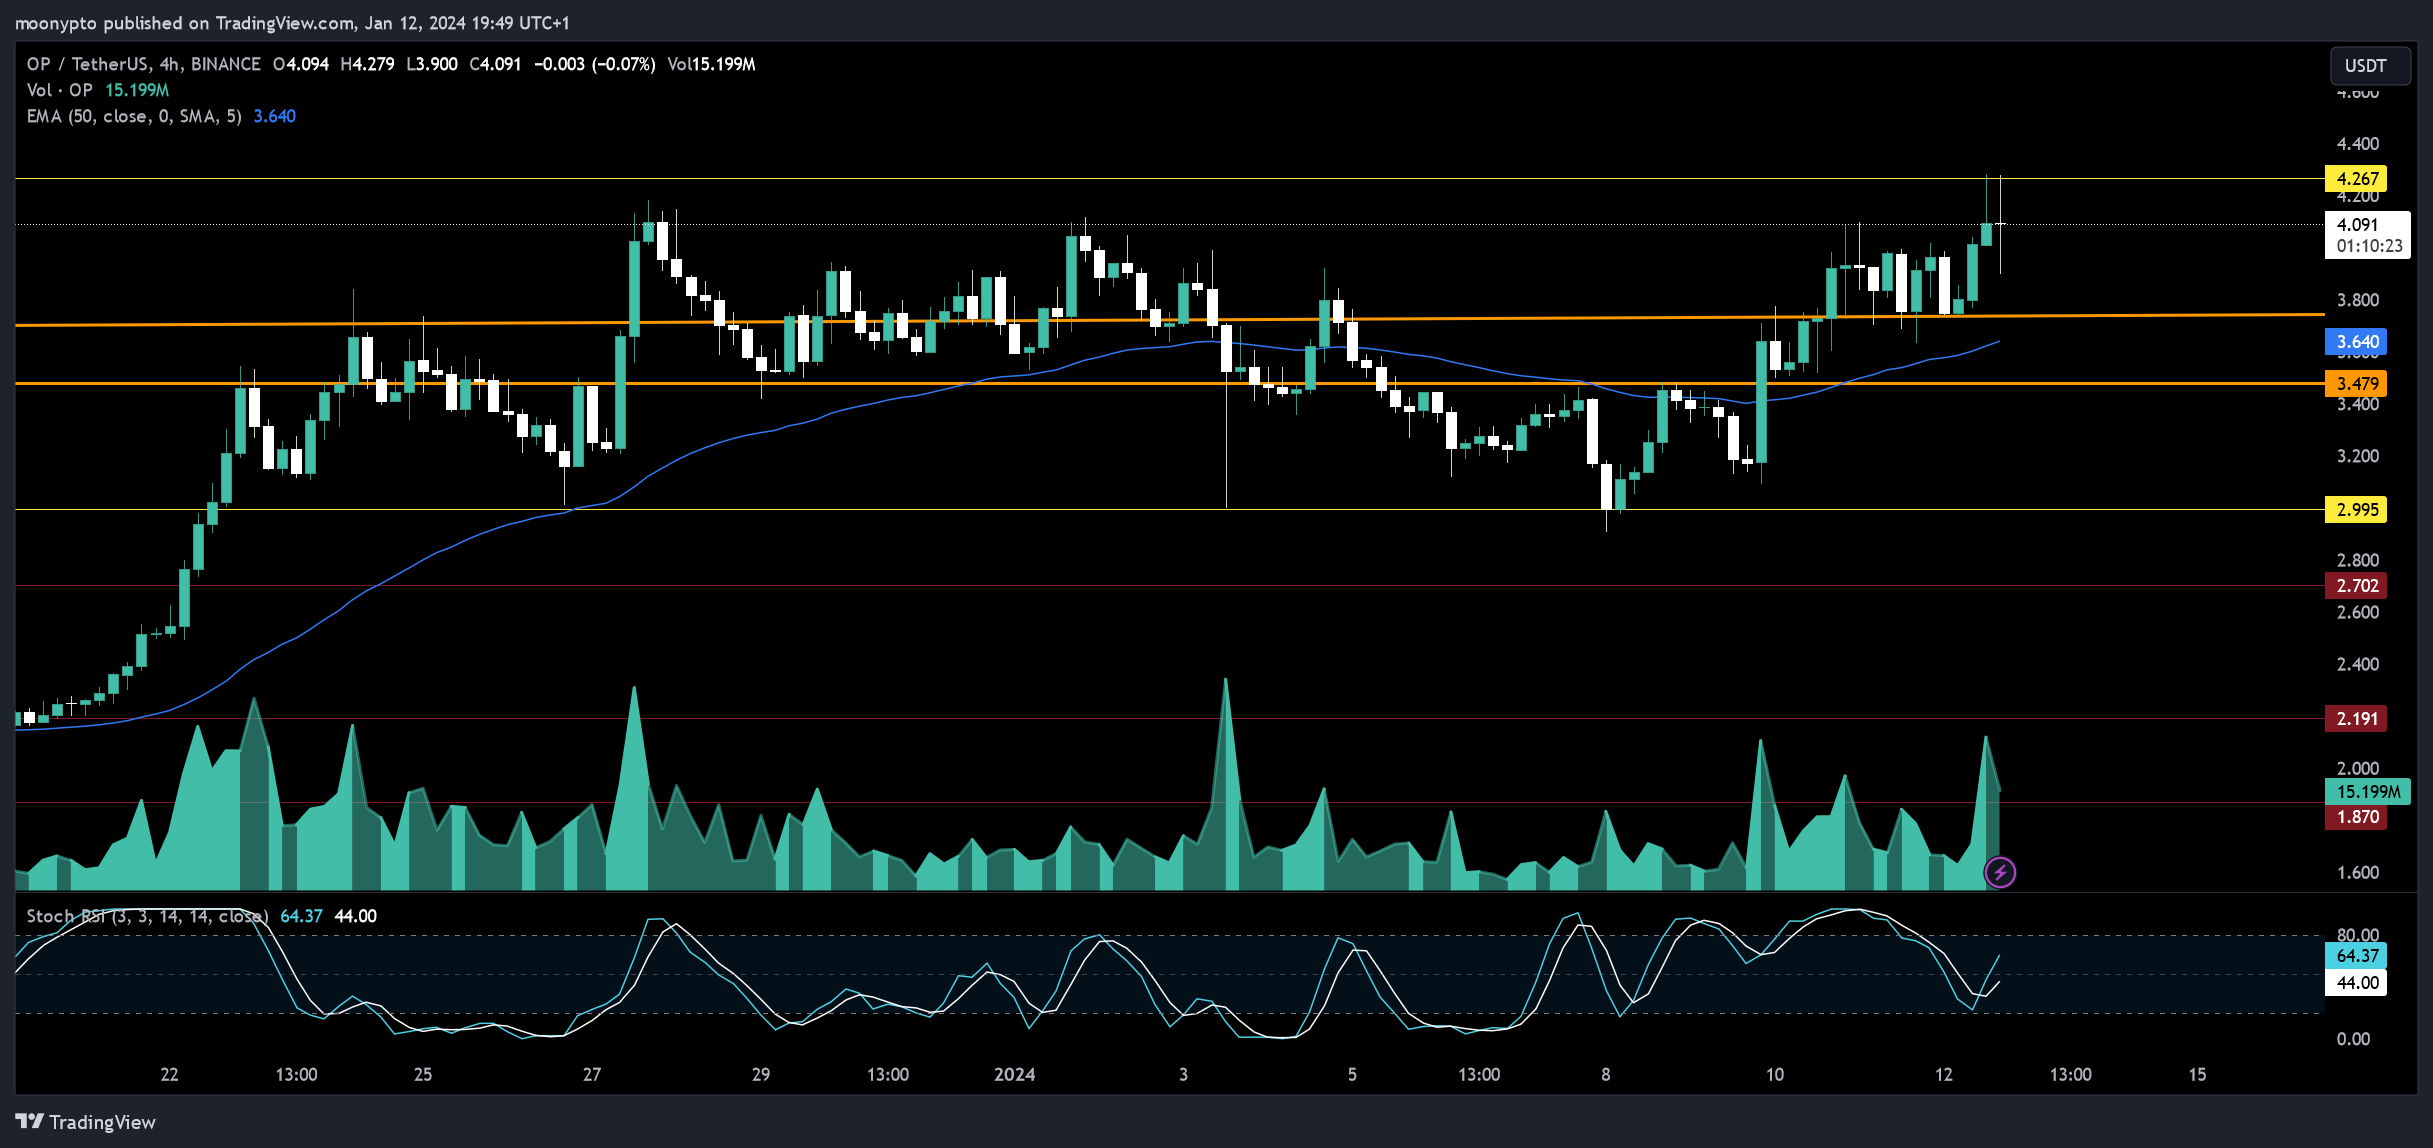The image size is (2433, 1148).
Task: Select the 3.640 blue EMA price label
Action: pyautogui.click(x=2356, y=342)
